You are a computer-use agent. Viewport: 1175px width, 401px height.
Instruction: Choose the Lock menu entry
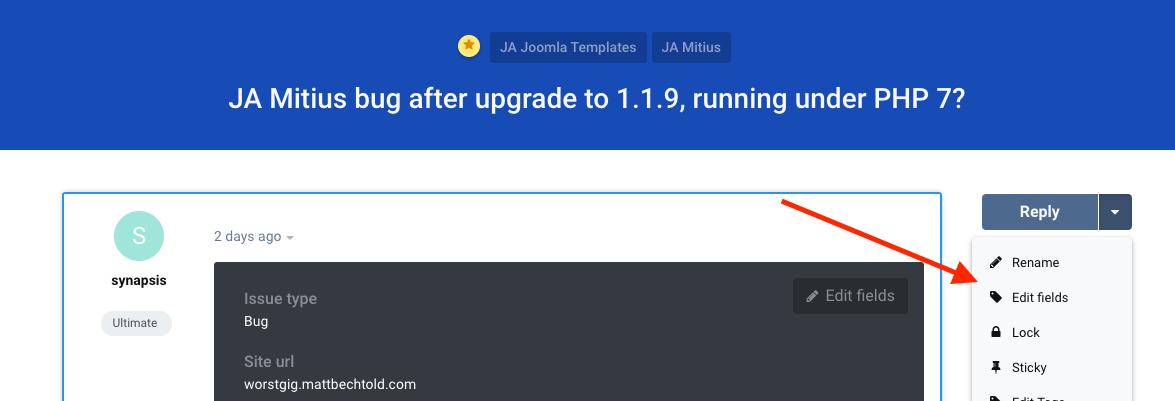(x=1025, y=333)
